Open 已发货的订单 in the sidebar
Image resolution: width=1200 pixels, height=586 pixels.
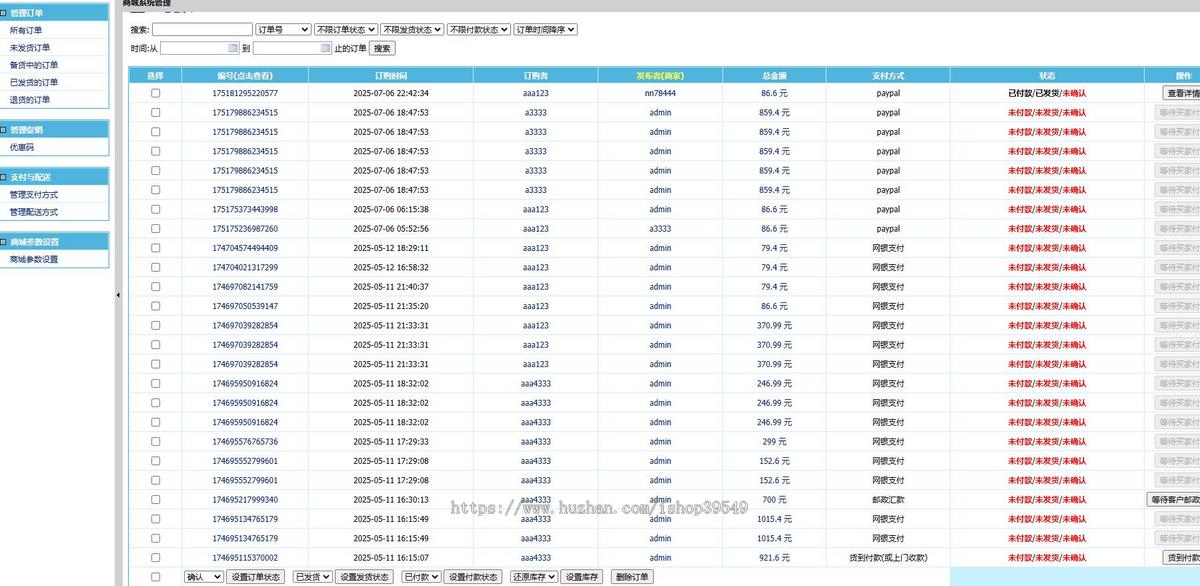(x=34, y=82)
